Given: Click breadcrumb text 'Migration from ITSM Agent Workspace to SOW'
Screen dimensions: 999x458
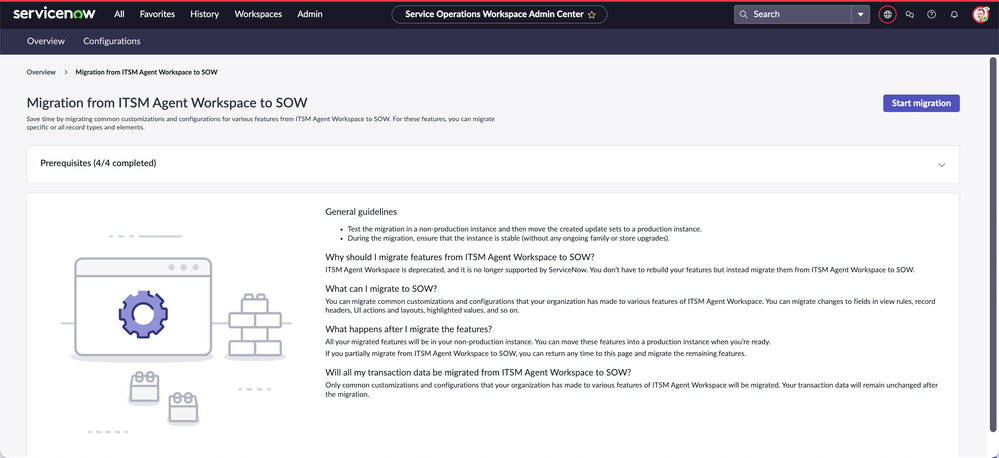Looking at the screenshot, I should point(147,72).
